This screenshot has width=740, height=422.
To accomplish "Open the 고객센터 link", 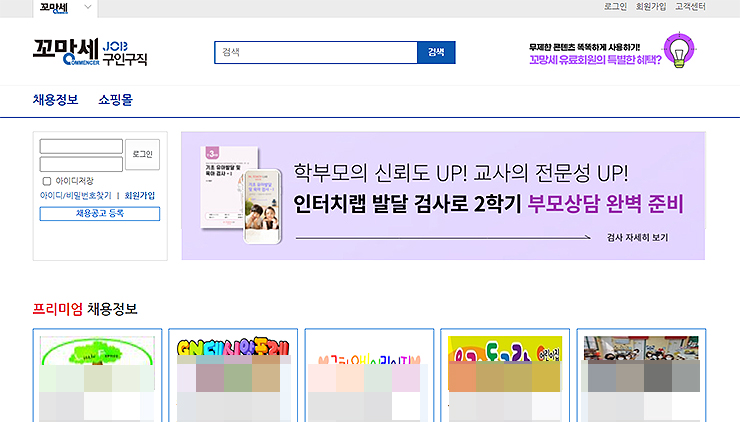I will [x=690, y=7].
